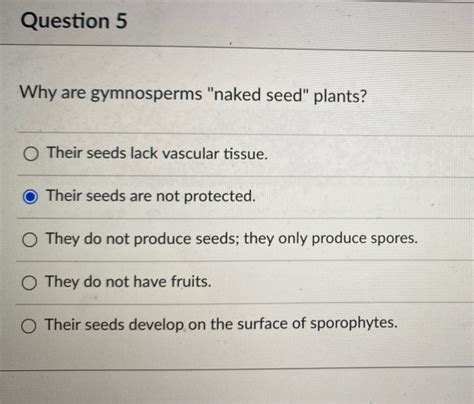The image size is (474, 404).
Task: Click the 'They do not have fruits.' label text
Action: tap(128, 281)
